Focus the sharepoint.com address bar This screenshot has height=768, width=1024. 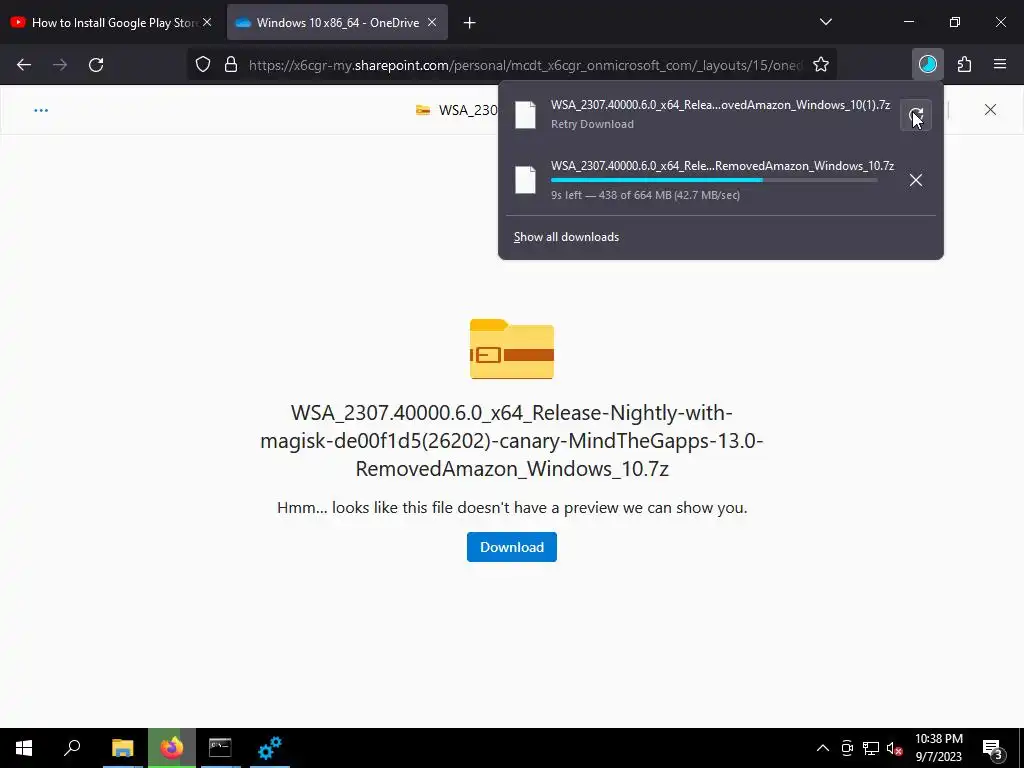526,65
